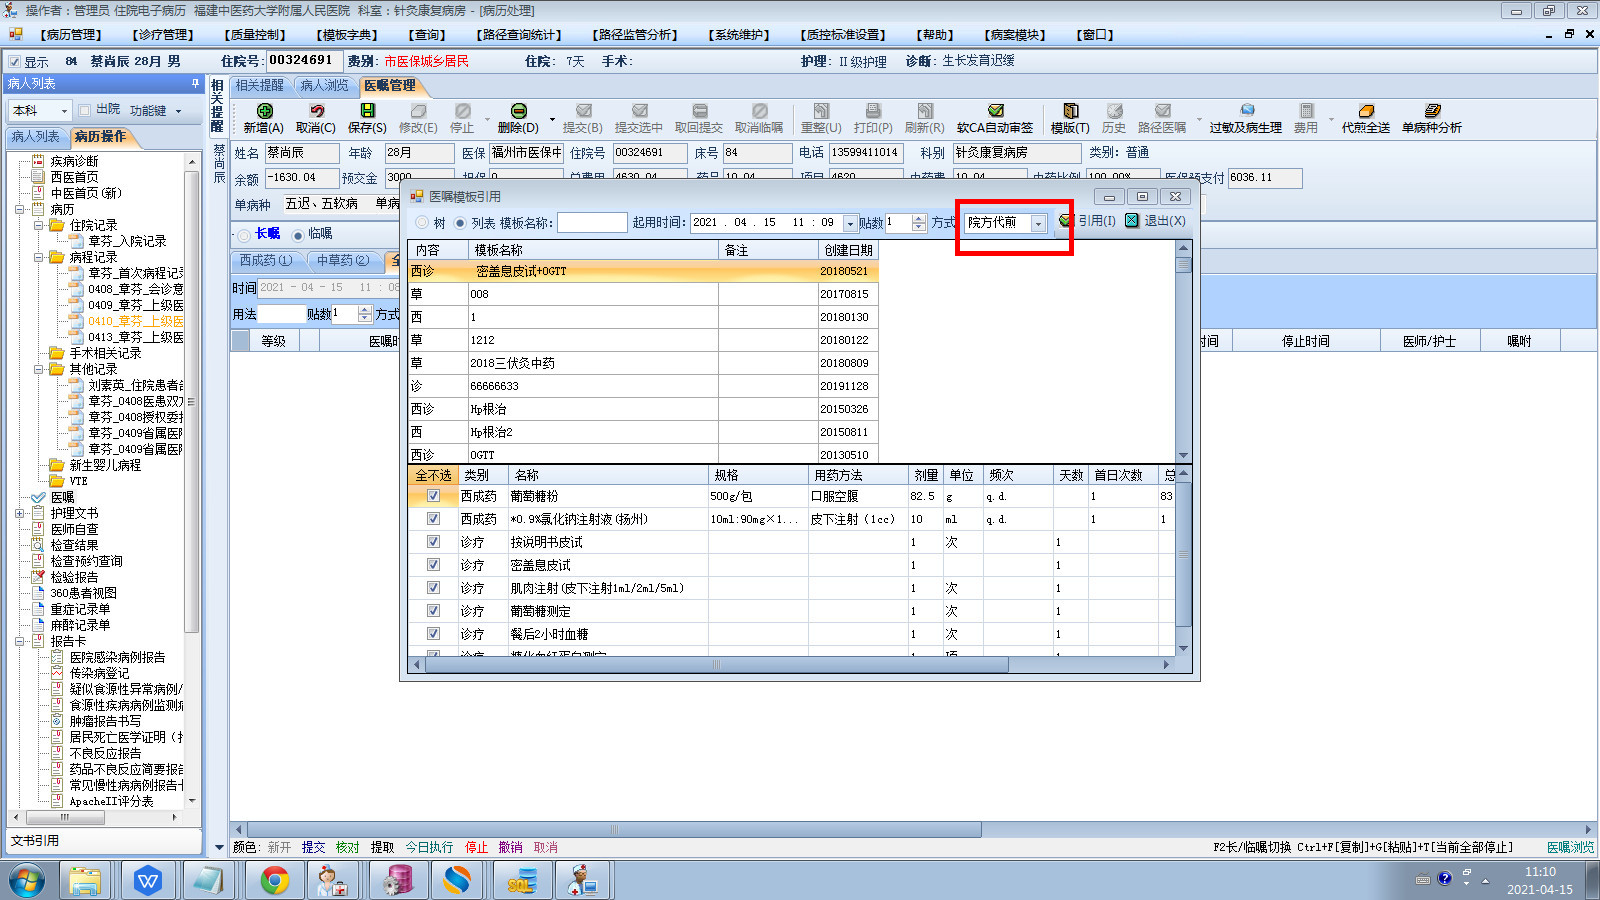
Task: Open the 质量控制 menu
Action: tap(255, 35)
